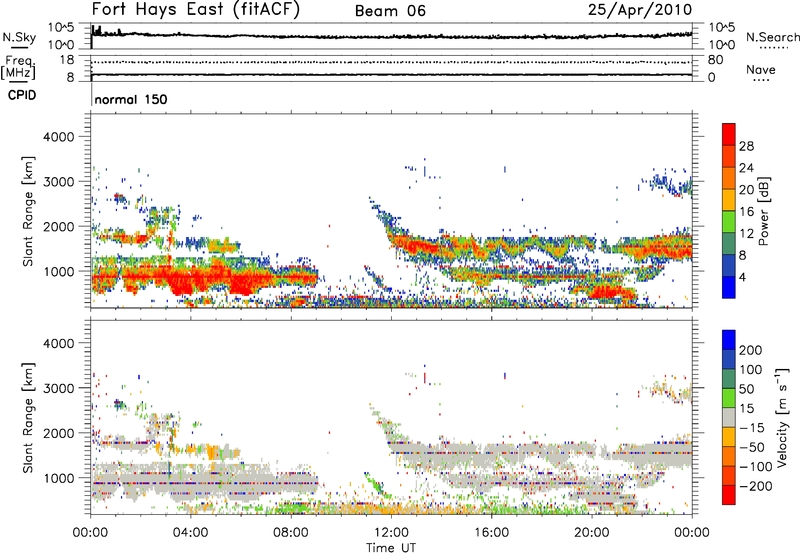
Task: Click the '04:00' time axis label
Action: point(190,533)
